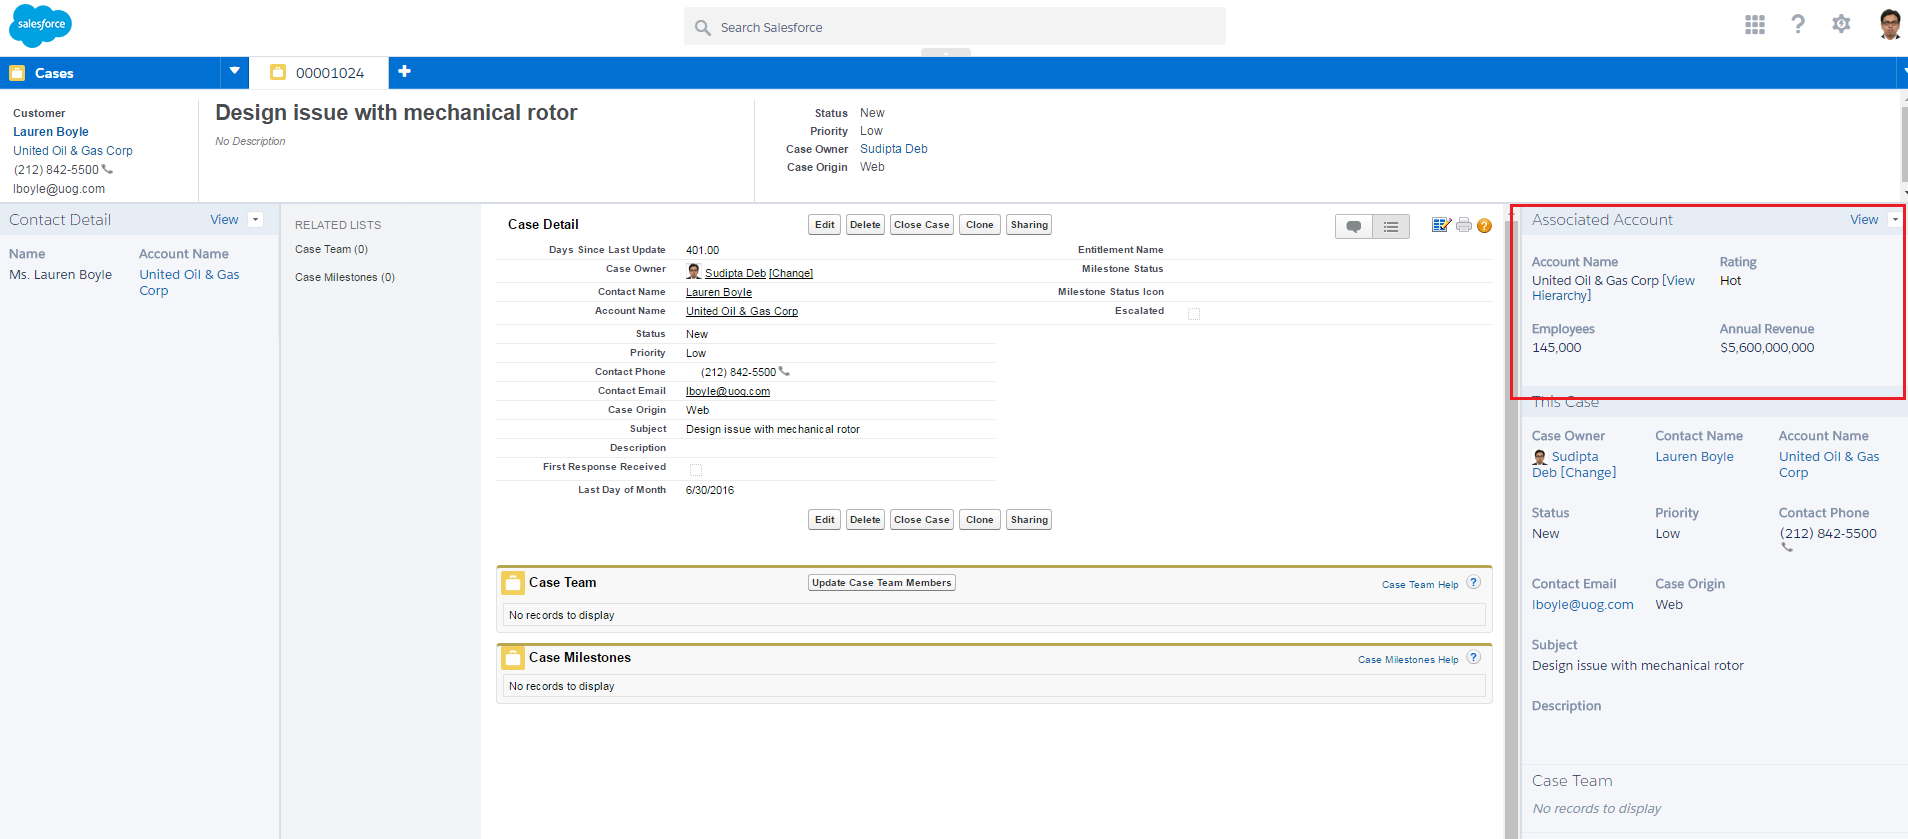Click the Case Team briefcase icon
Viewport: 1908px width, 839px height.
pos(513,583)
